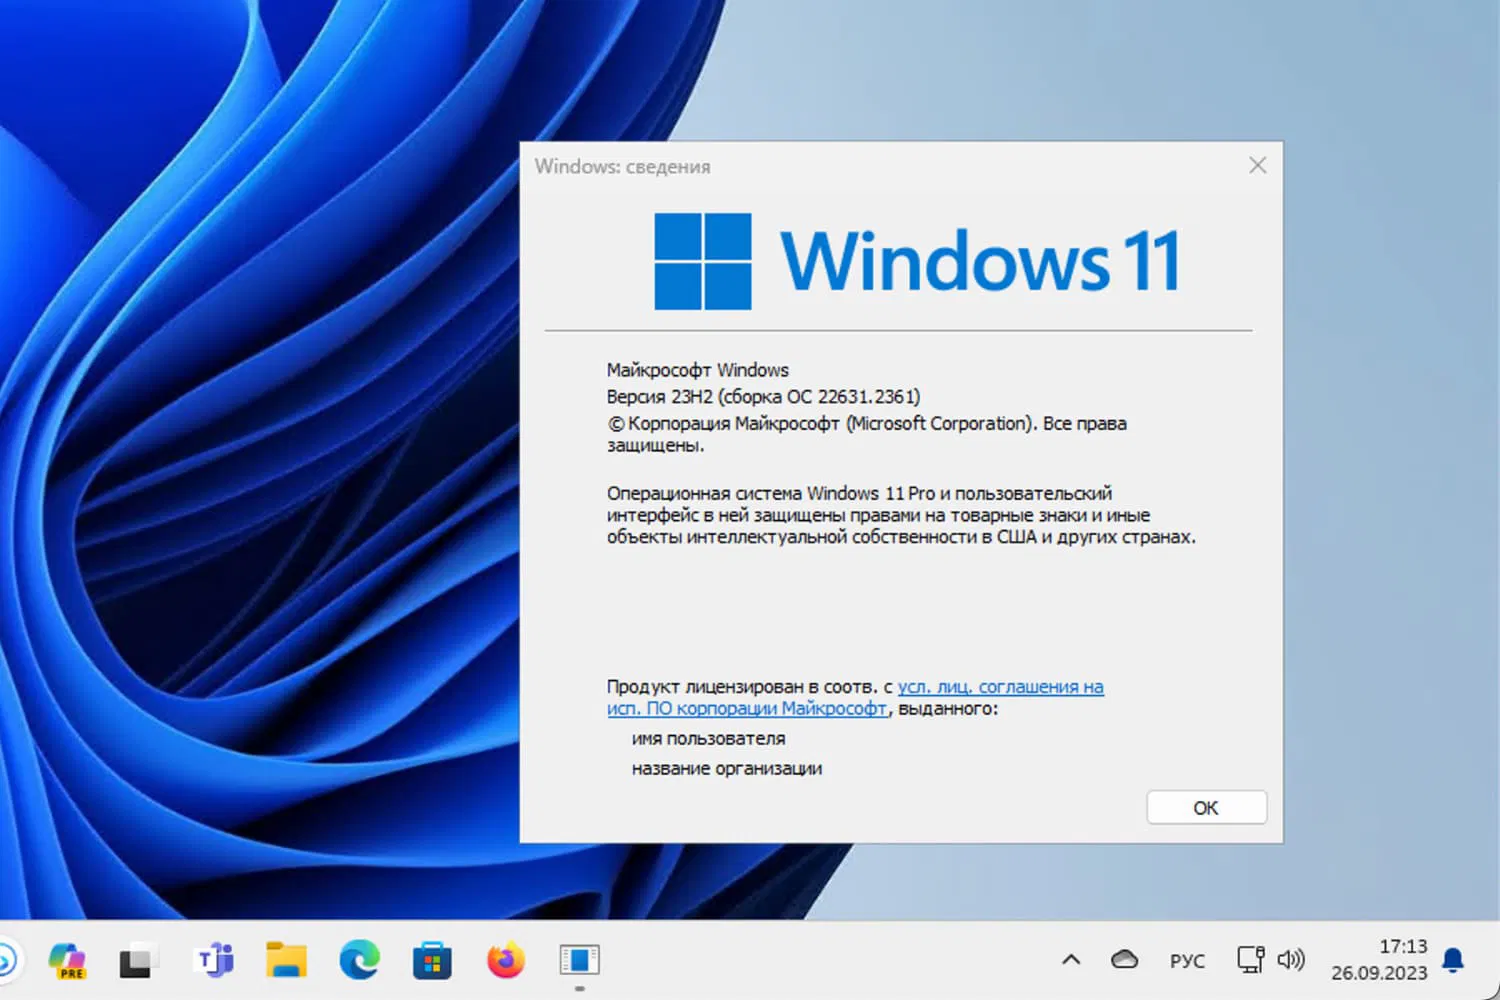Viewport: 1500px width, 1000px height.
Task: Click the Microsoft Corporation copyright text
Action: 866,434
